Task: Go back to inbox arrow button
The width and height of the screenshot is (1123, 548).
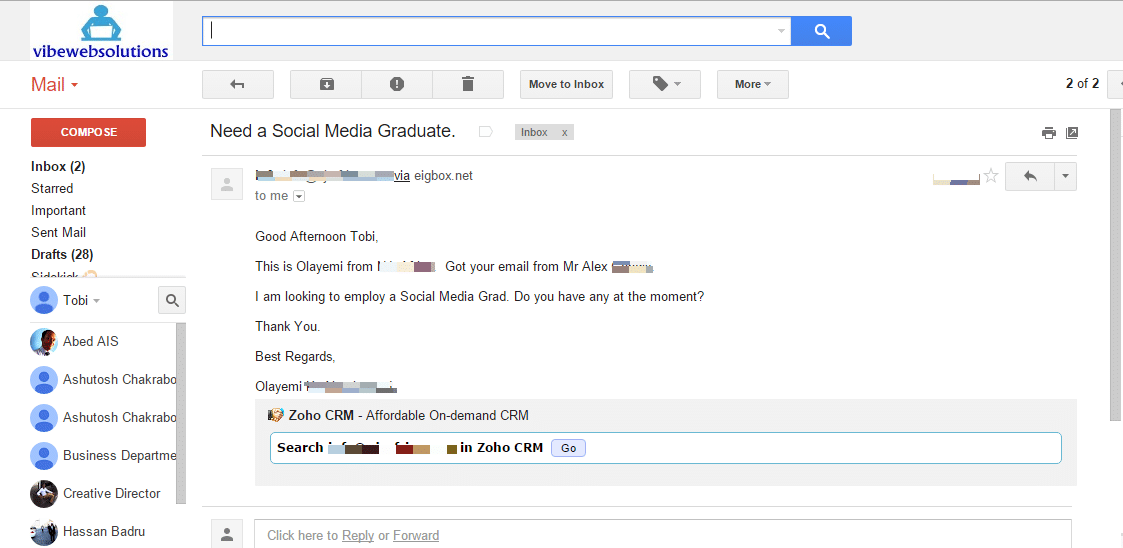Action: [238, 84]
